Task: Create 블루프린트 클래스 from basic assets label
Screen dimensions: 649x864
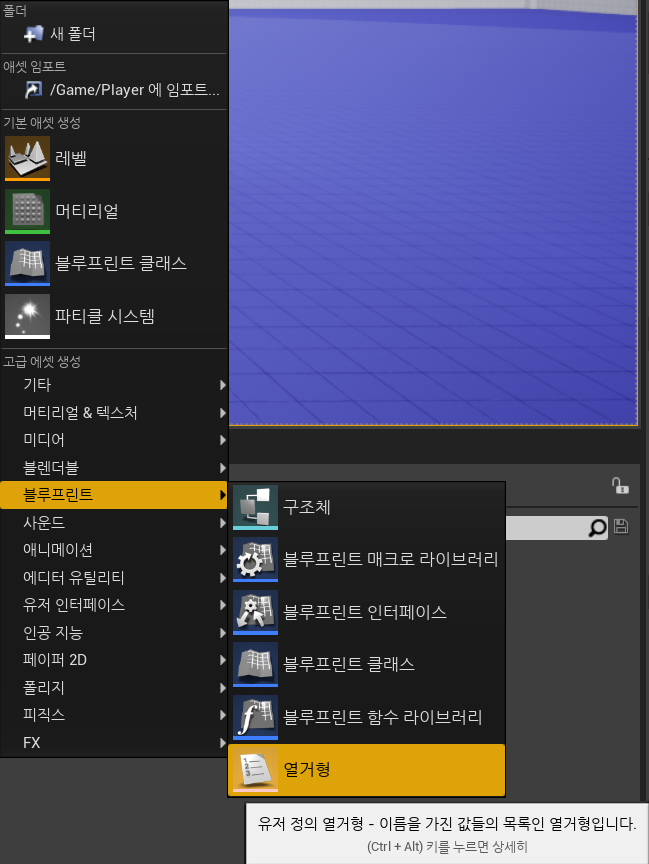Action: pos(121,263)
